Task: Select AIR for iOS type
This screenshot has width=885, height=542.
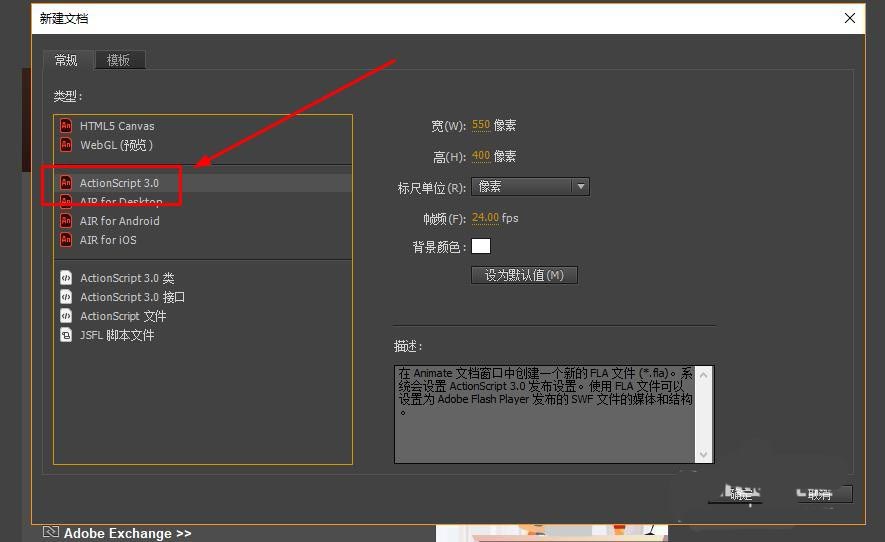Action: click(203, 239)
